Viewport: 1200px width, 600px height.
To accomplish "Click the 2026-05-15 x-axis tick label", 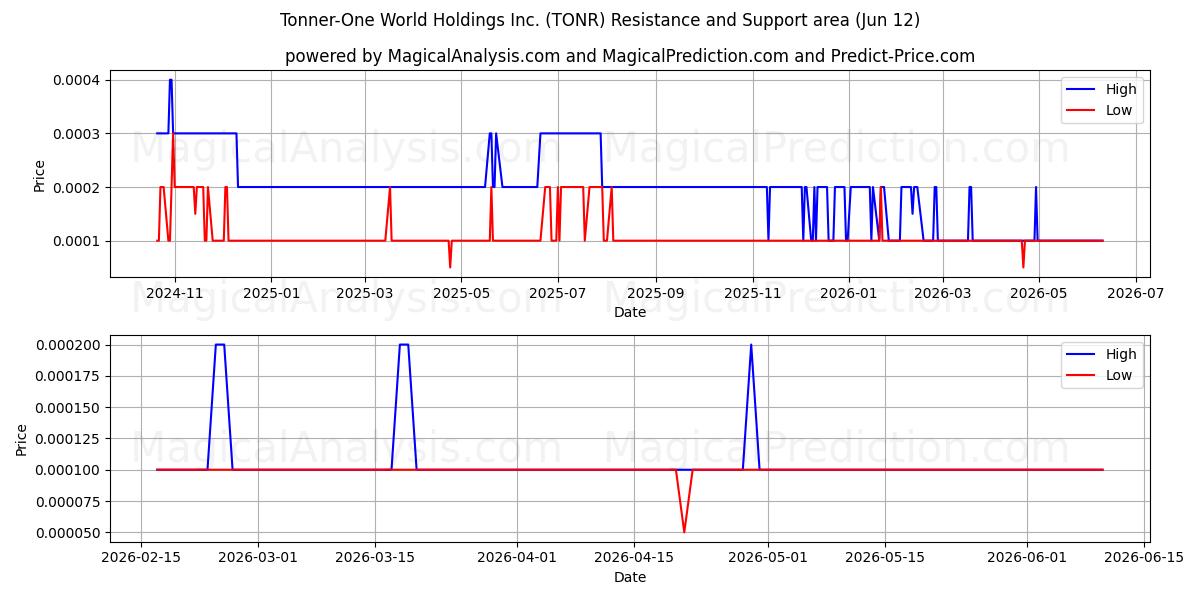I will pos(885,558).
